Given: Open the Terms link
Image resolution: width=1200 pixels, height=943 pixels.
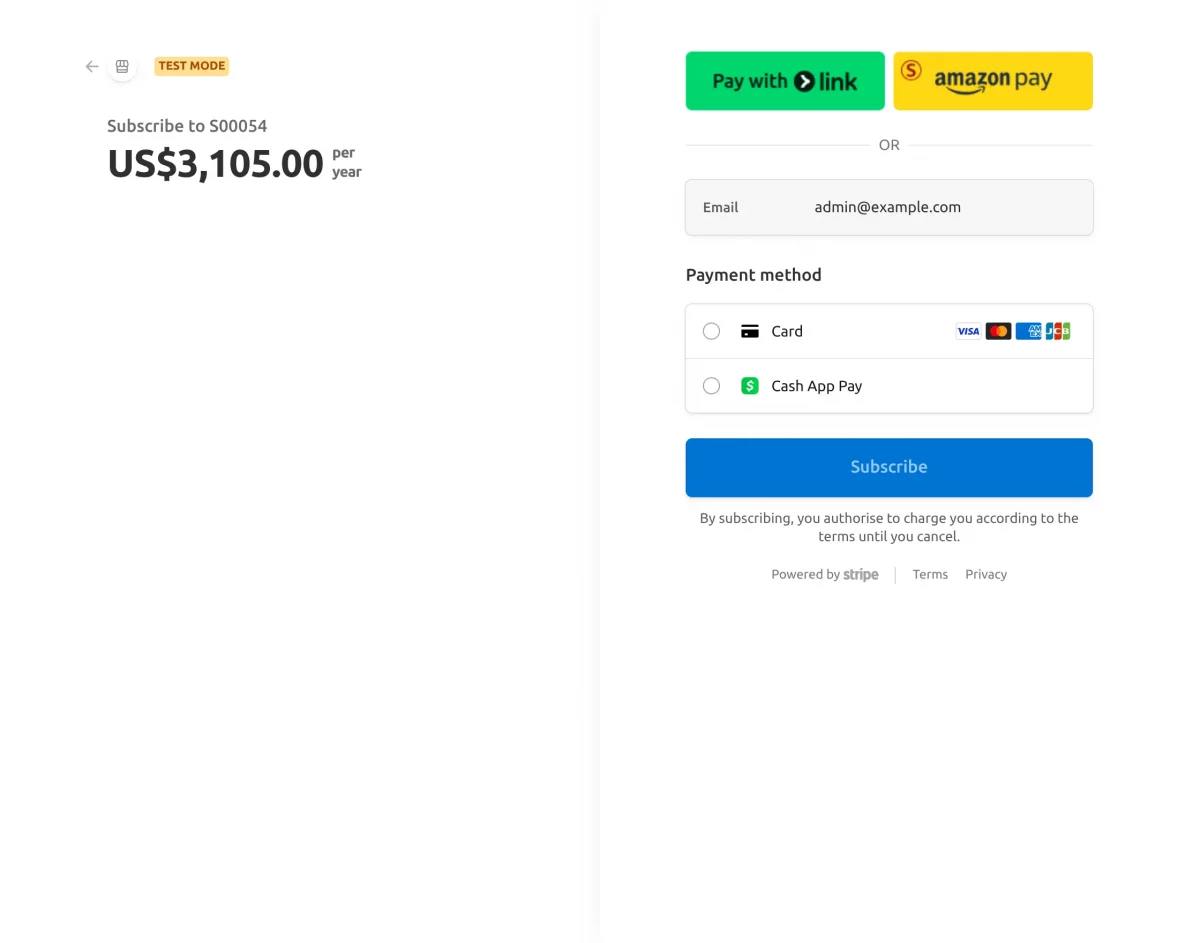Looking at the screenshot, I should (930, 574).
